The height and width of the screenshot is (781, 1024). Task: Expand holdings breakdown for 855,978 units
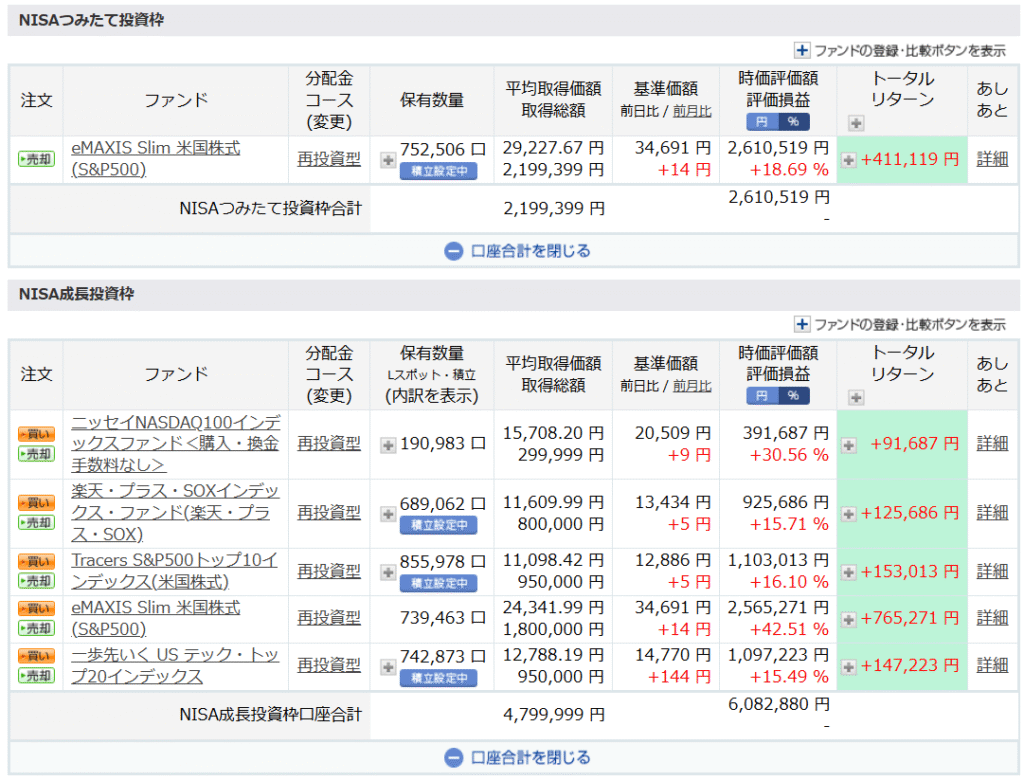pyautogui.click(x=388, y=572)
